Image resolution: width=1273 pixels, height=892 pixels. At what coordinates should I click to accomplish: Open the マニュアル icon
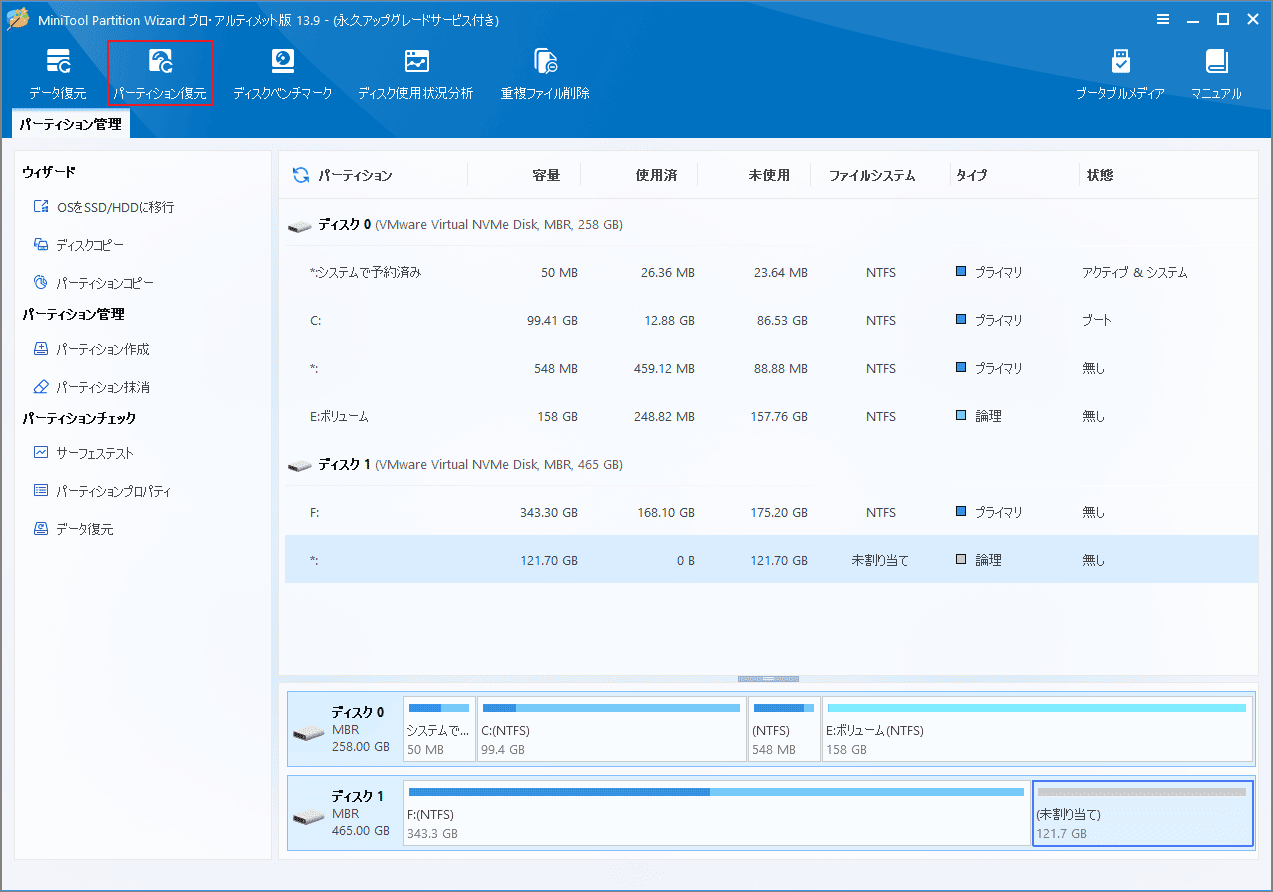(1216, 74)
